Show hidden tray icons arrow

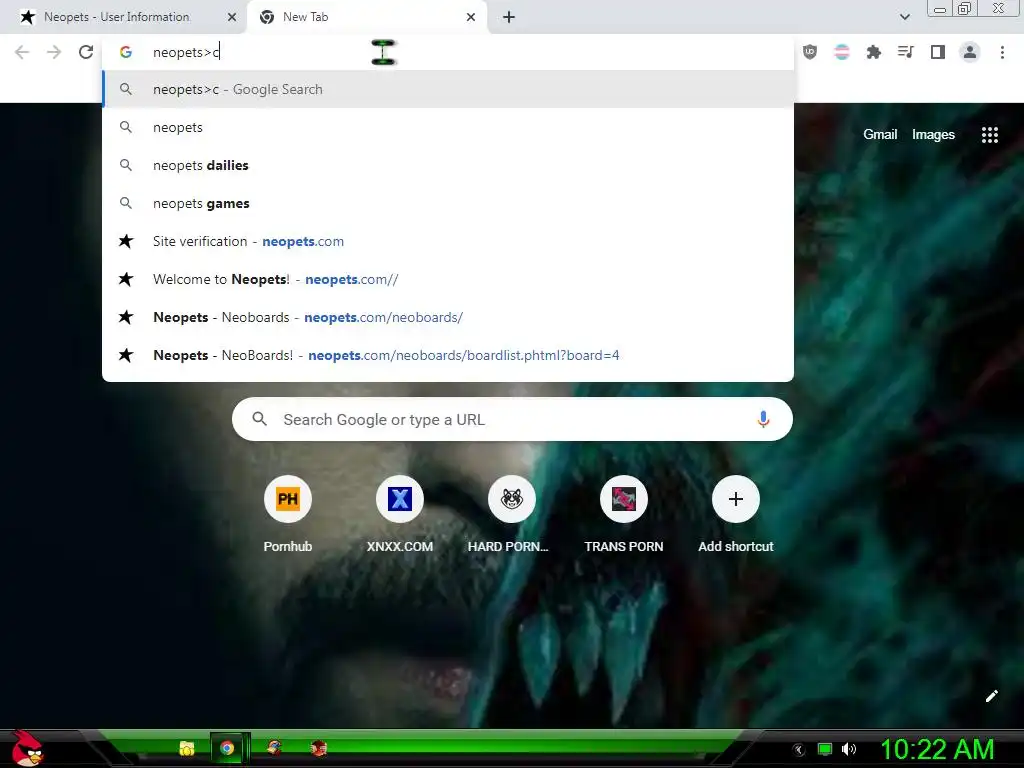[799, 749]
